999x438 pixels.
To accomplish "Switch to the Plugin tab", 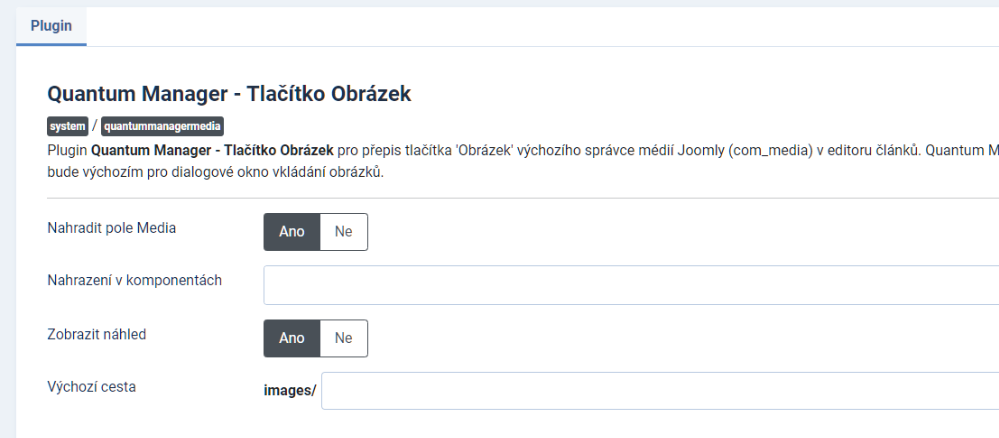I will tap(51, 25).
